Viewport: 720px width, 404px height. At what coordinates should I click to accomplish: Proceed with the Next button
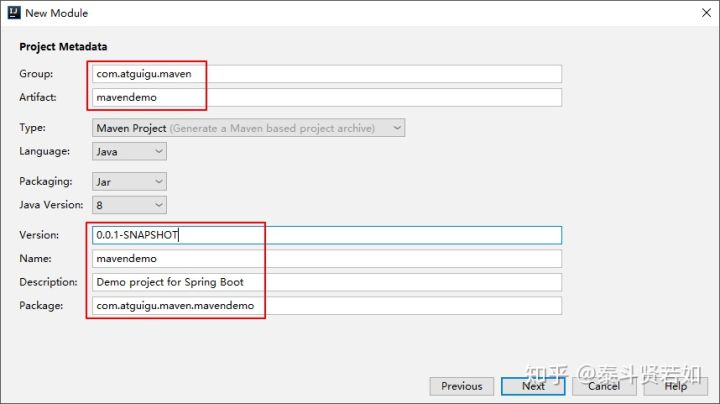tap(533, 386)
